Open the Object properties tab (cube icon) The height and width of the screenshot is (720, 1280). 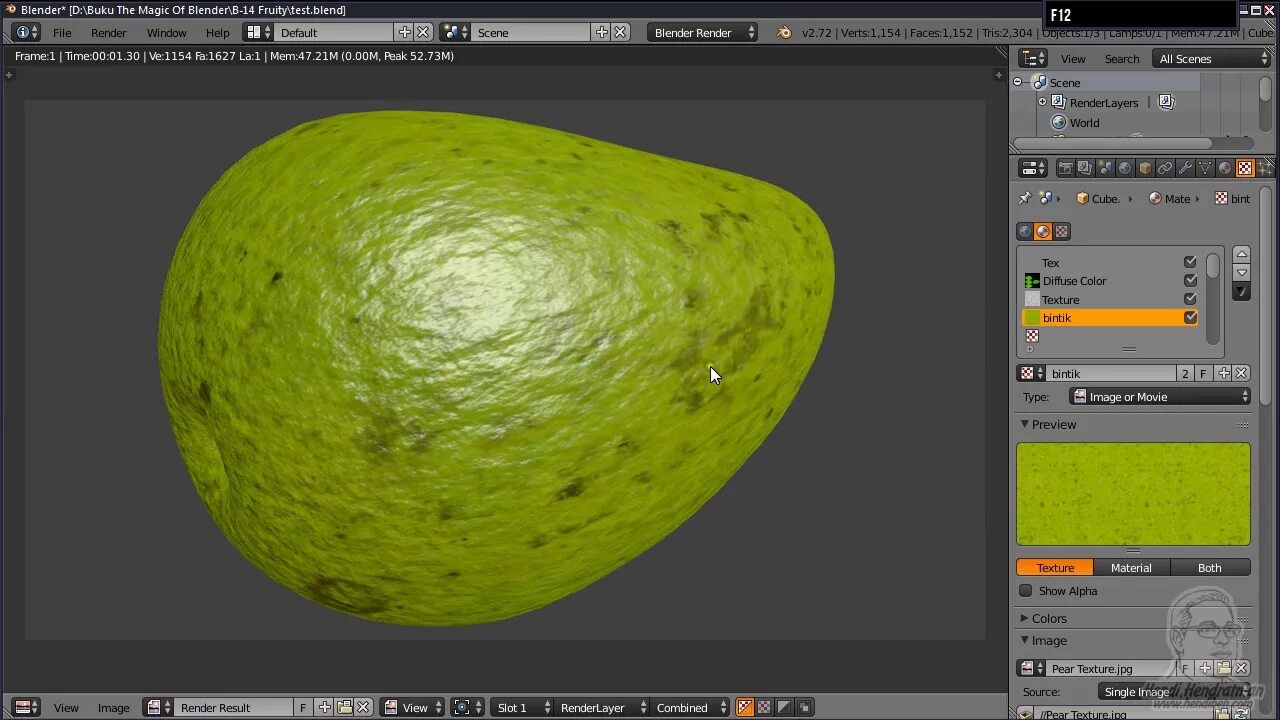[x=1145, y=168]
